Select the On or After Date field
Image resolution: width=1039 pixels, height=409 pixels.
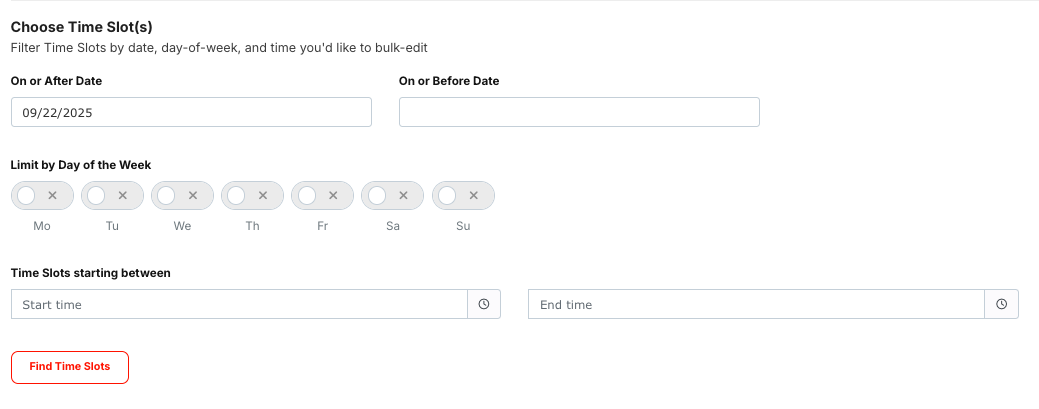click(x=191, y=112)
